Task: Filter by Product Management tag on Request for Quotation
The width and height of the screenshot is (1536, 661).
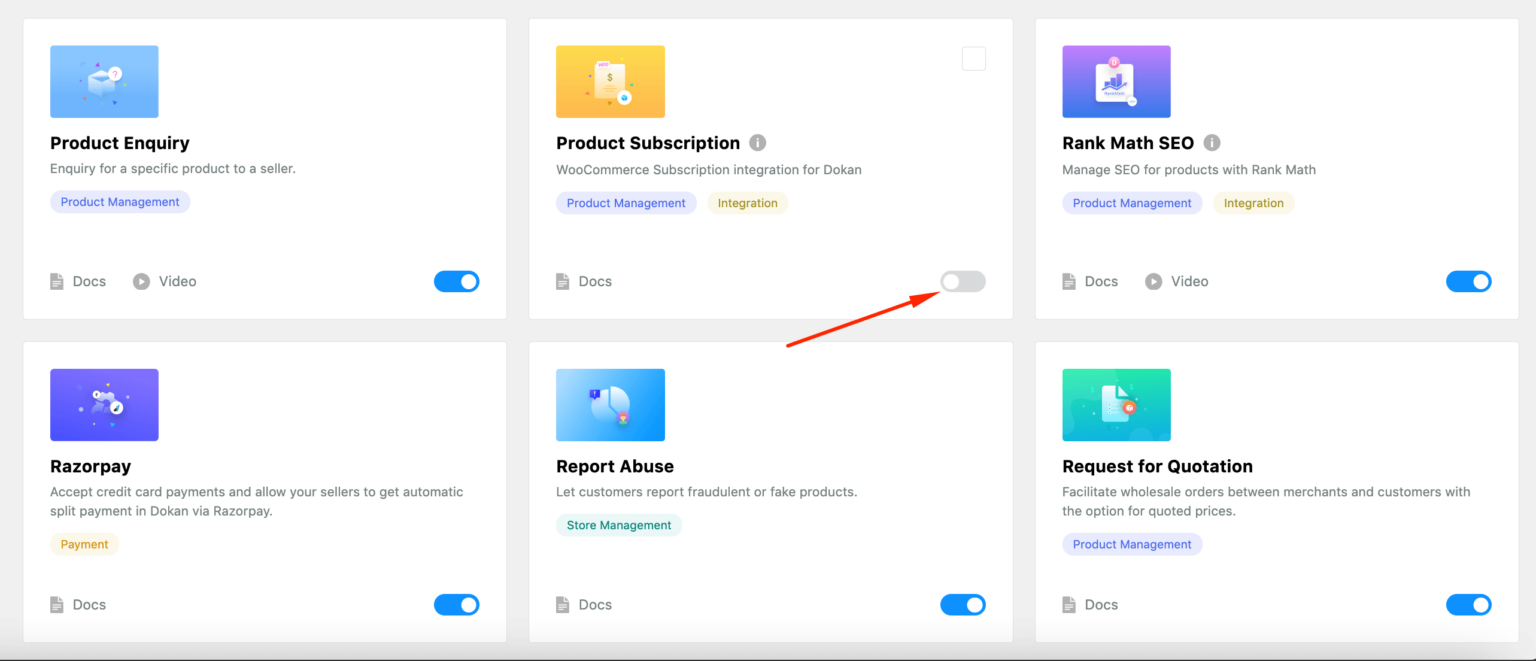Action: coord(1132,545)
